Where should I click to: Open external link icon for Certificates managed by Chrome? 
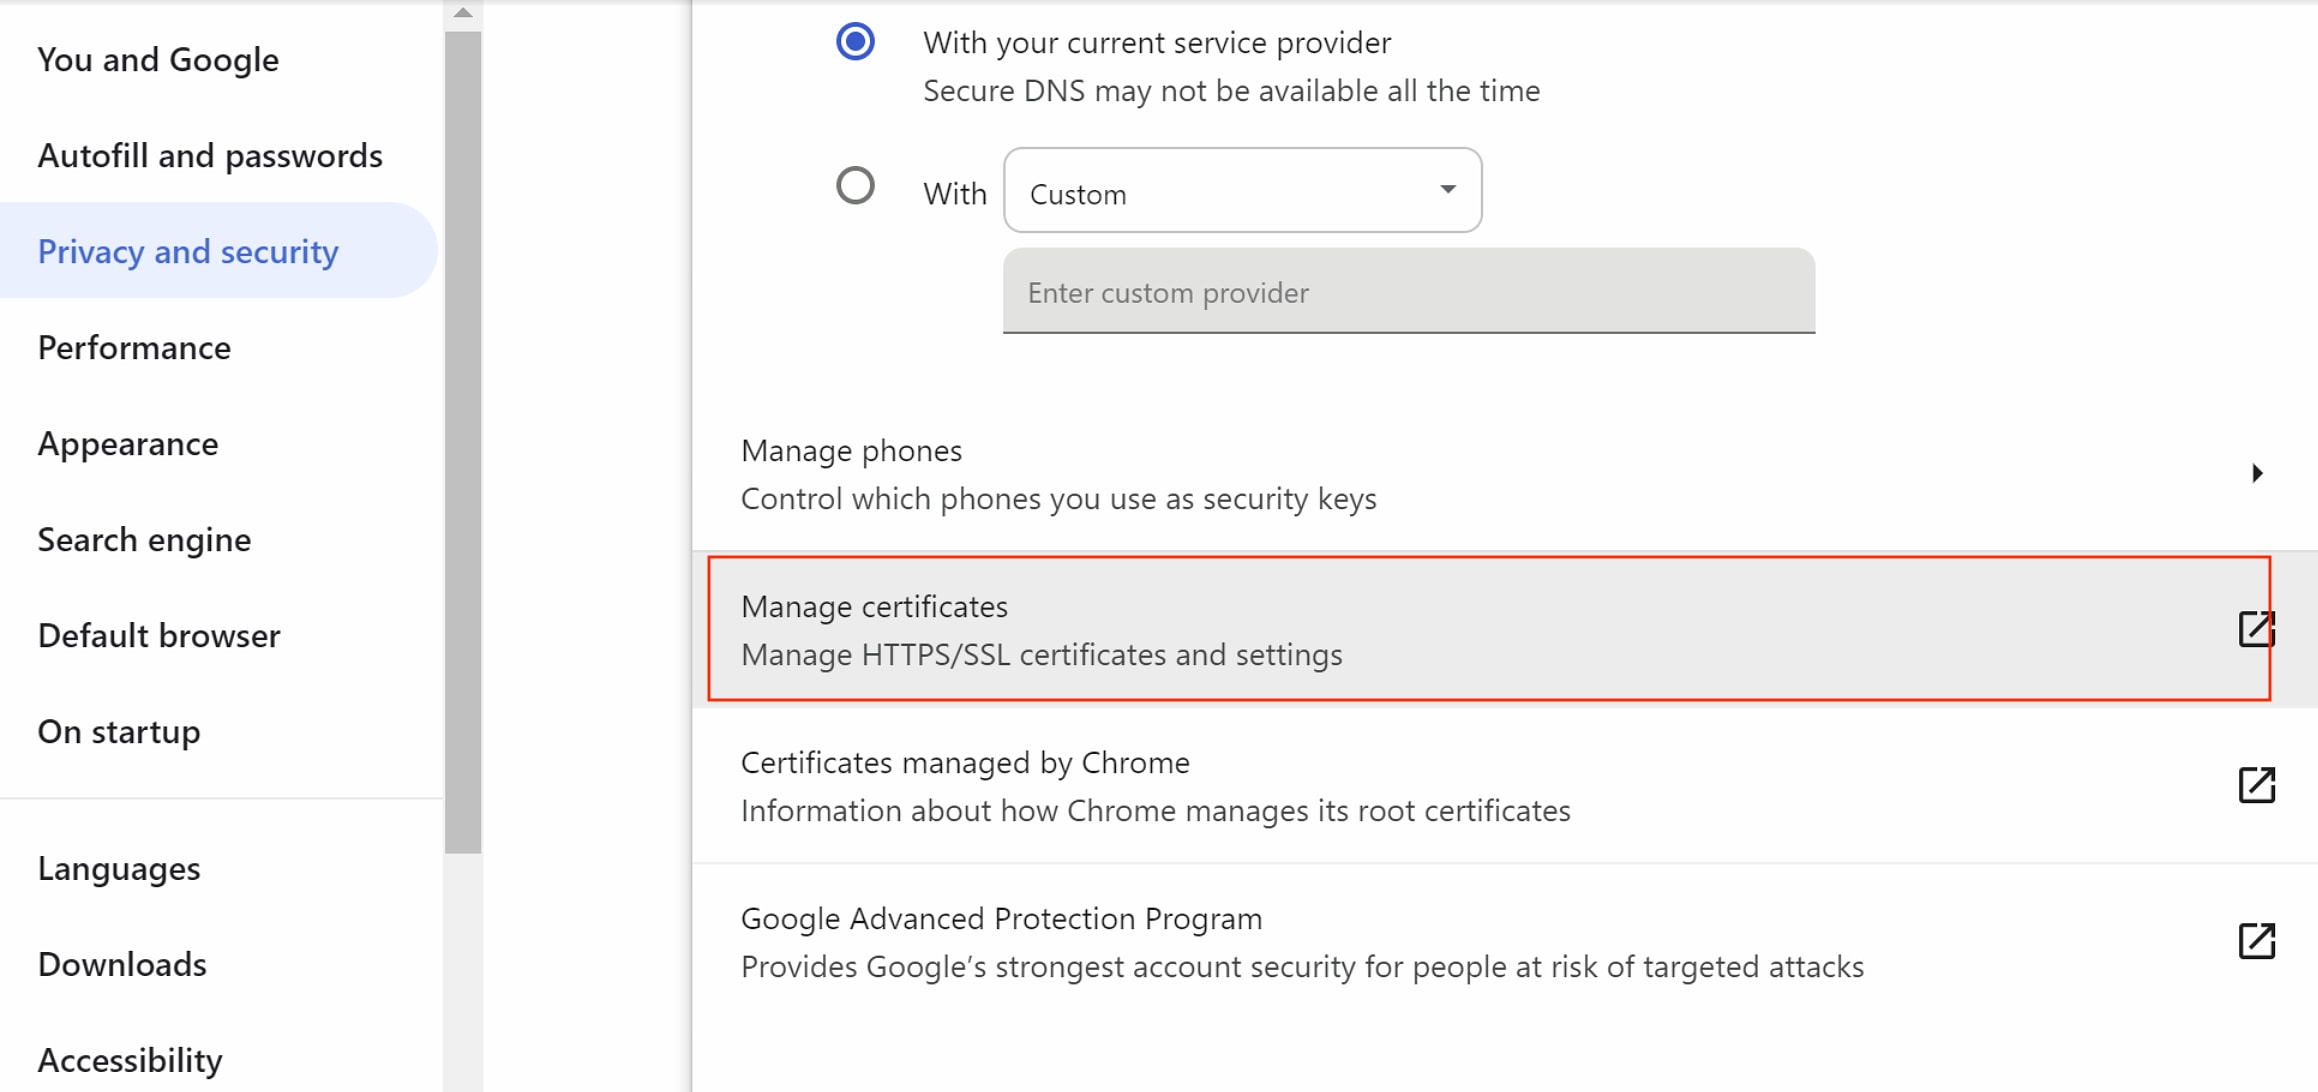(2256, 785)
